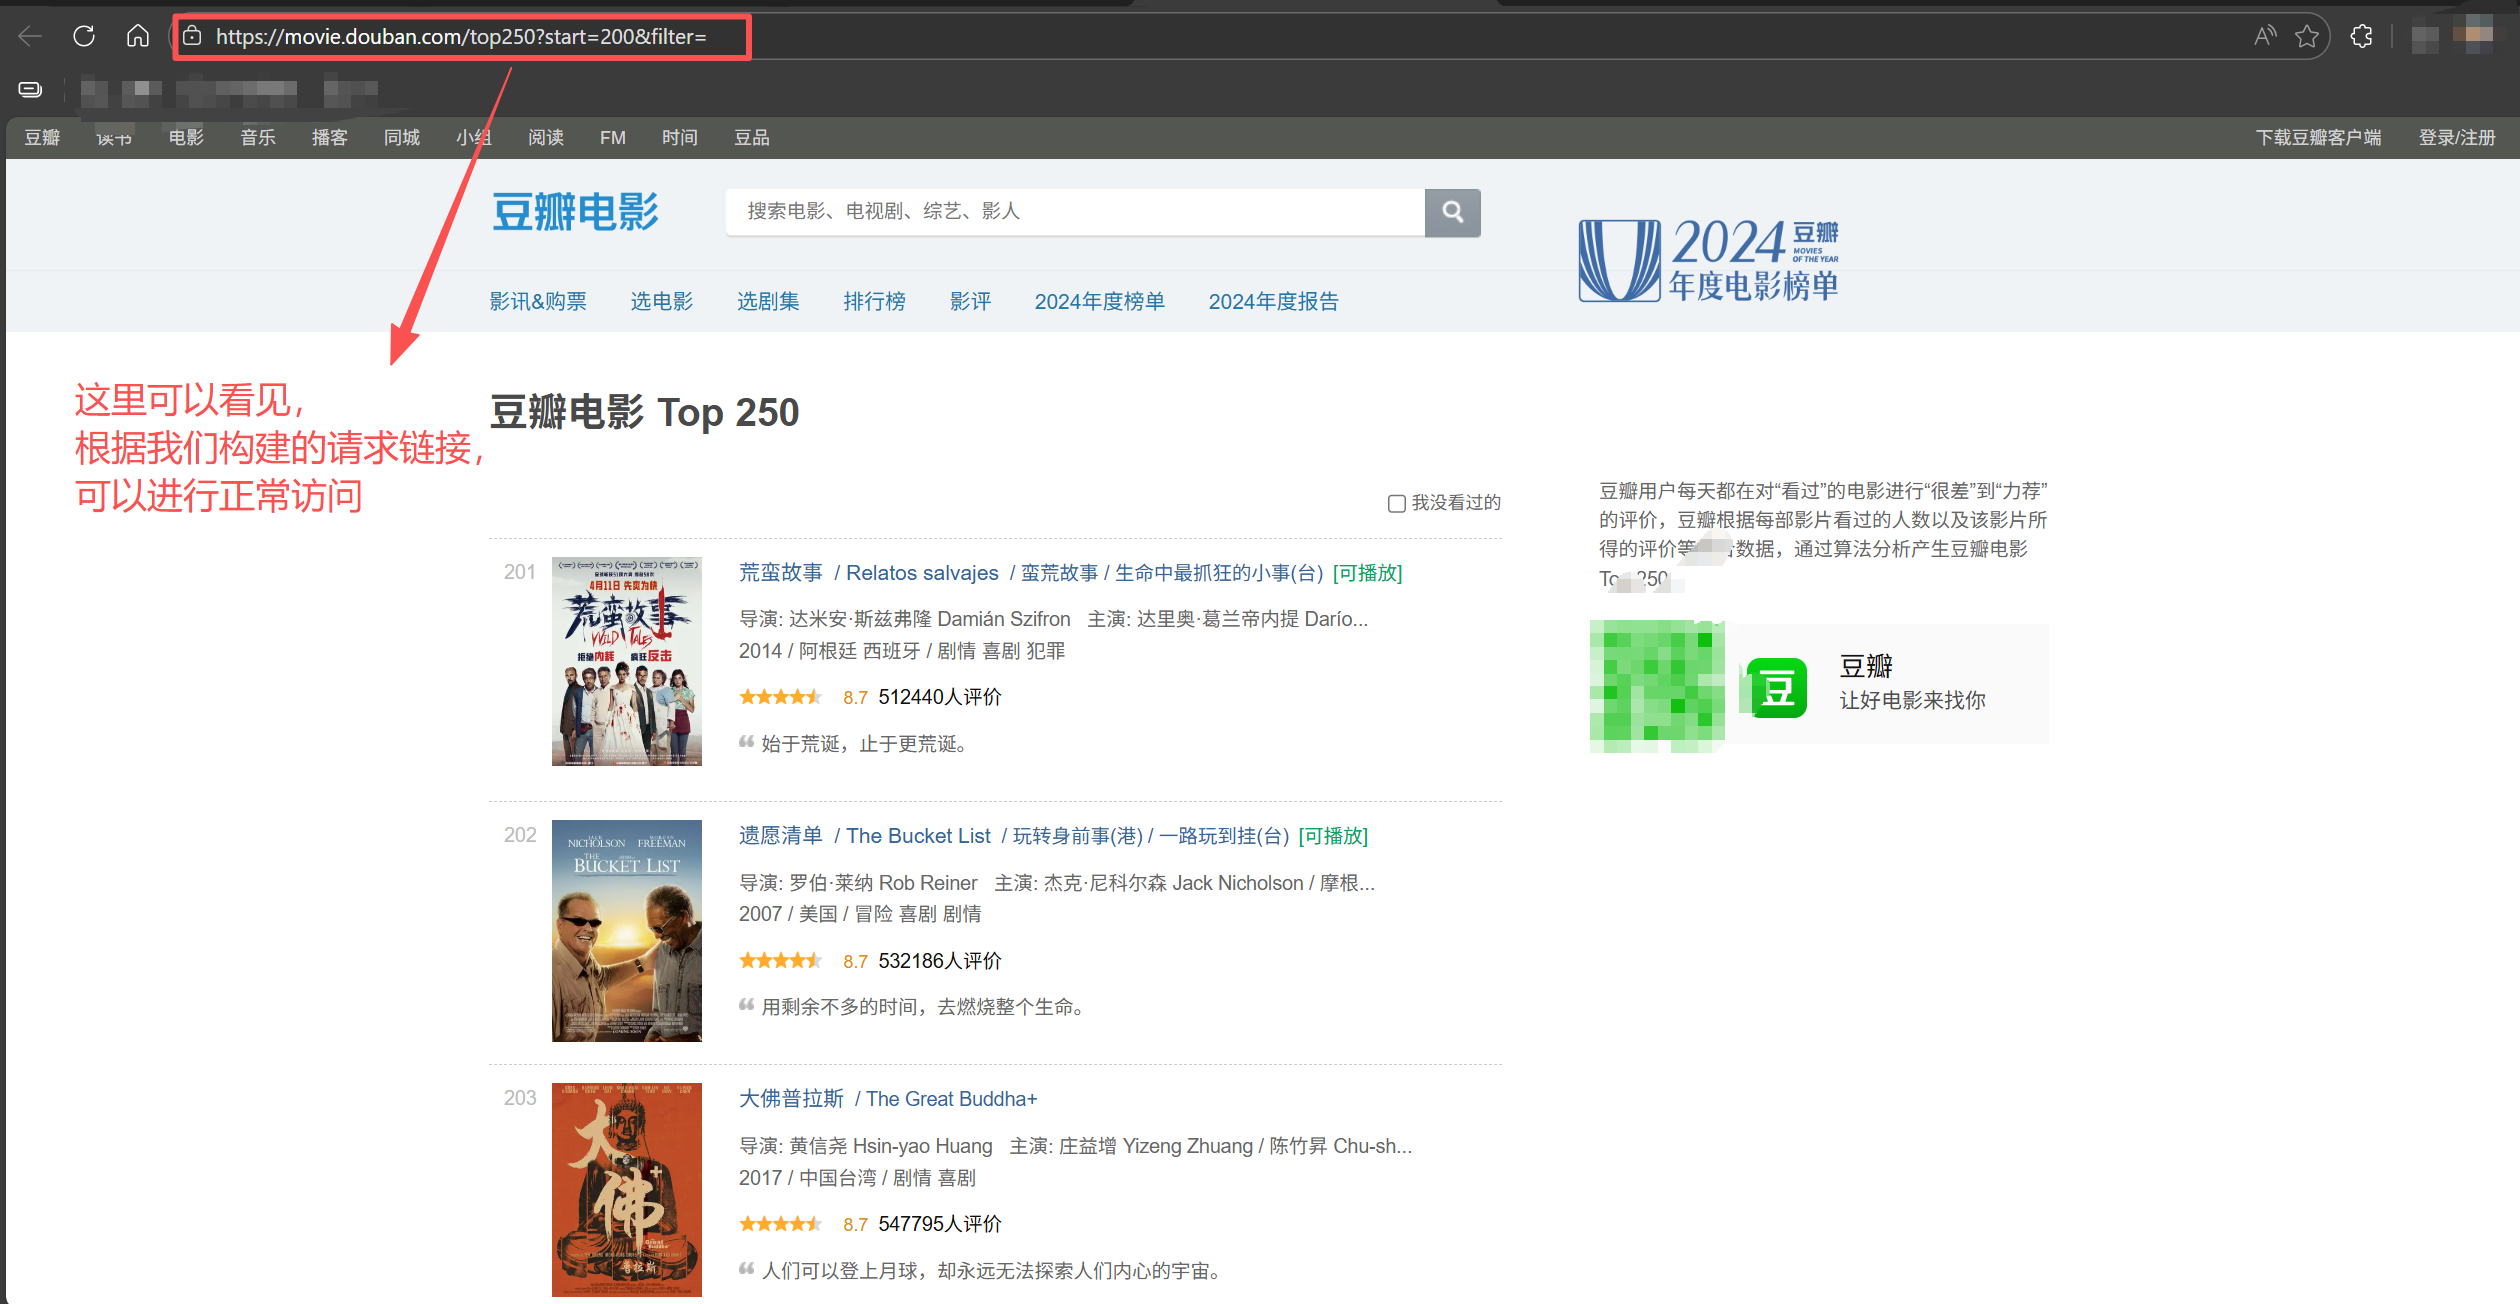
Task: Open the read aloud icon
Action: tap(2265, 37)
